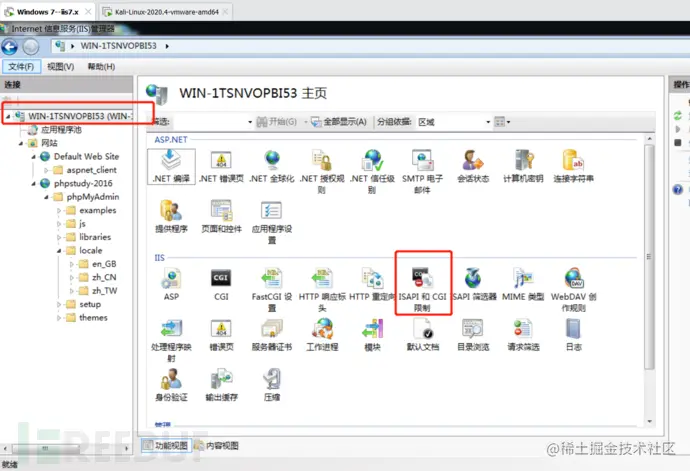Collapse the 网站 tree node
690x471 pixels.
(21, 144)
